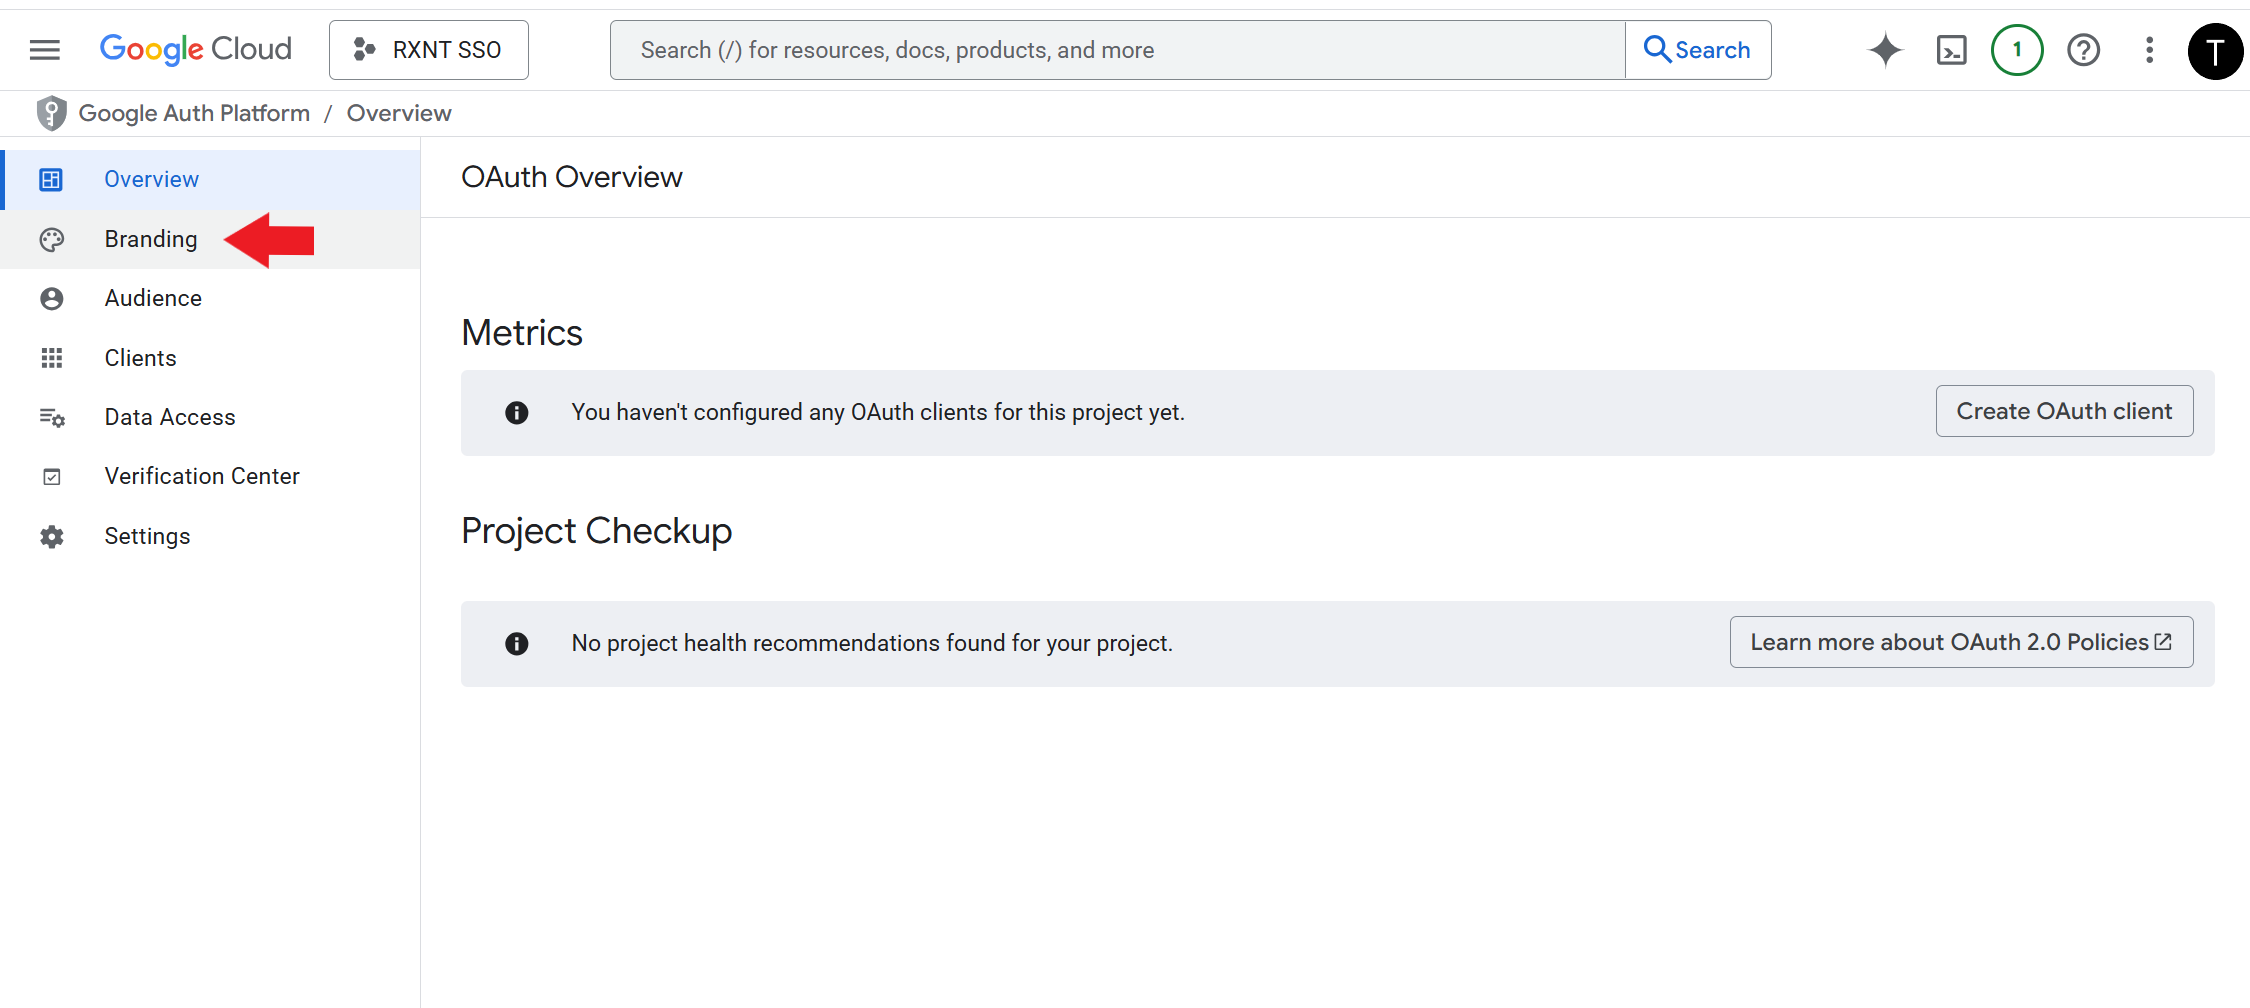Screen dimensions: 2250x1008
Task: Click the Audience person icon
Action: (x=51, y=297)
